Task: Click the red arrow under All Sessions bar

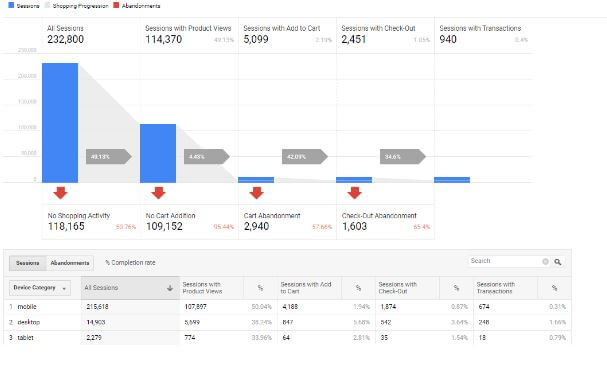Action: click(60, 193)
